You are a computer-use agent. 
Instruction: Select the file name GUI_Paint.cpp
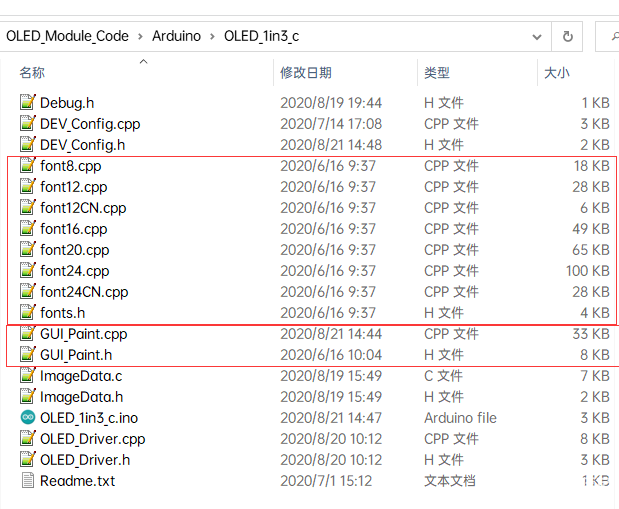click(84, 334)
